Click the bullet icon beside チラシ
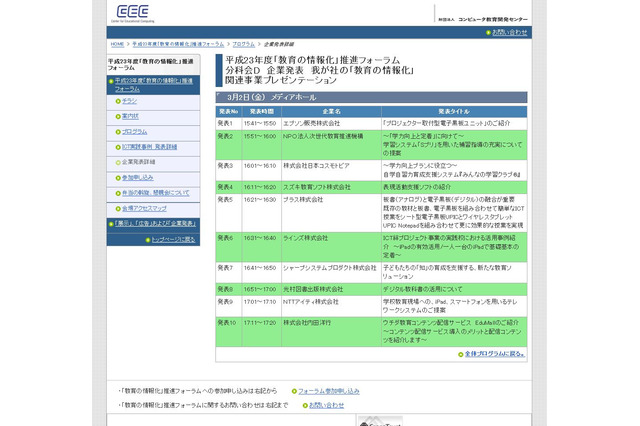The width and height of the screenshot is (640, 426). pos(118,101)
